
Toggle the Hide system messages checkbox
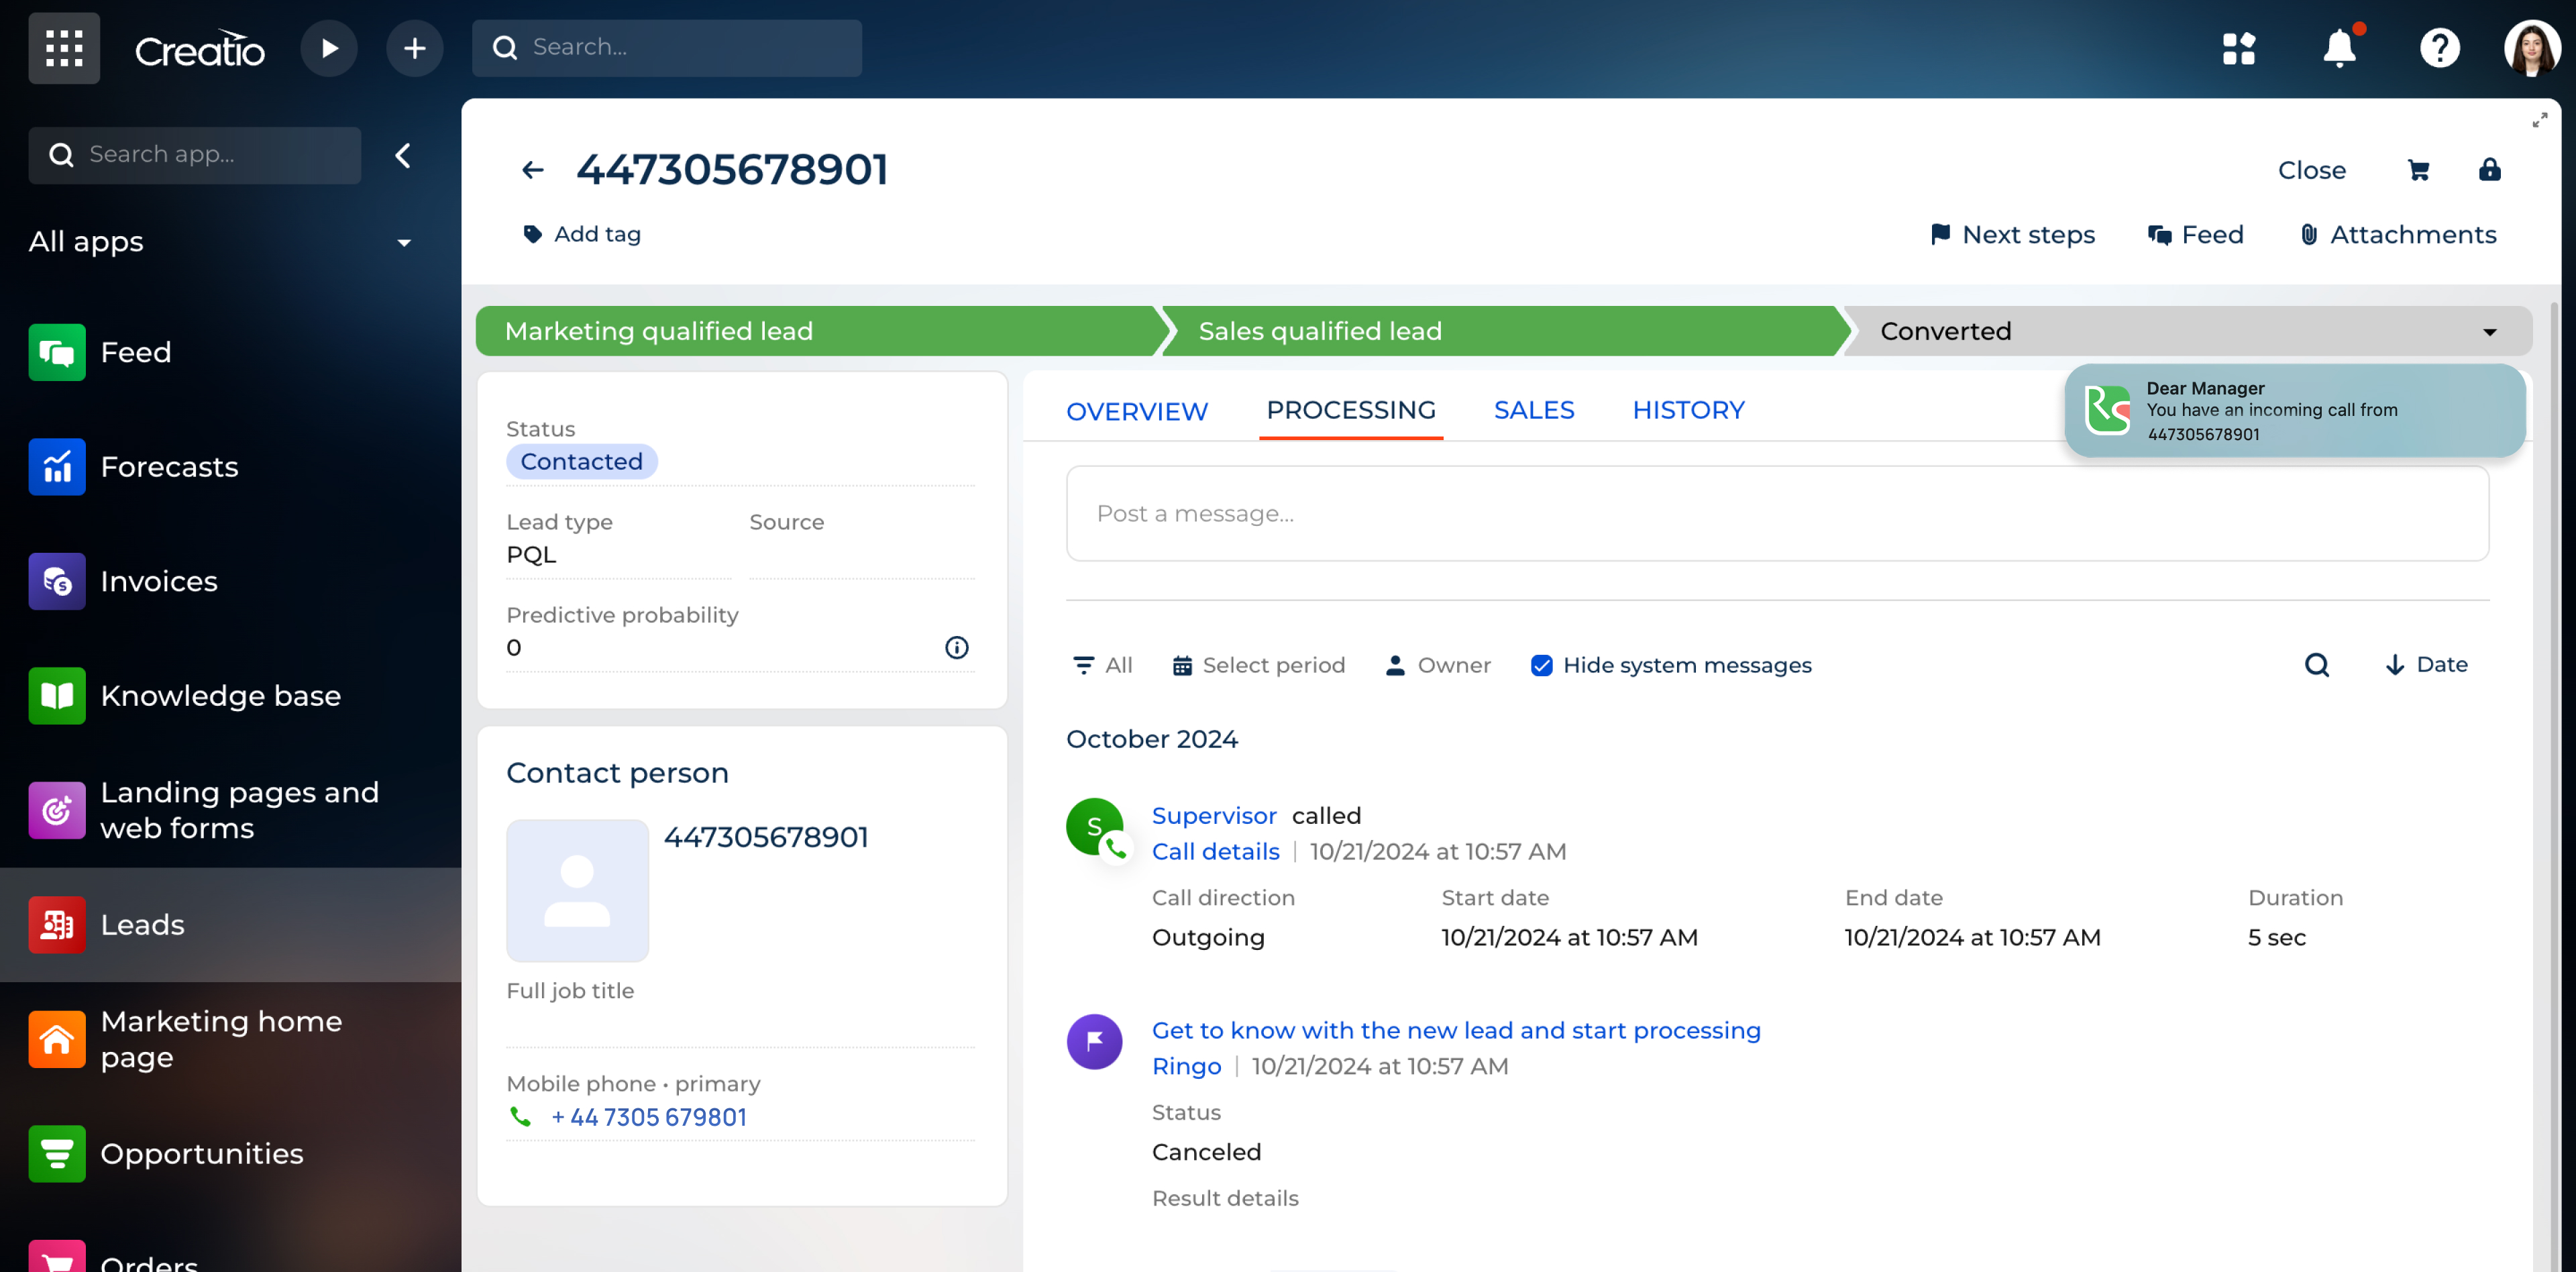[1541, 665]
